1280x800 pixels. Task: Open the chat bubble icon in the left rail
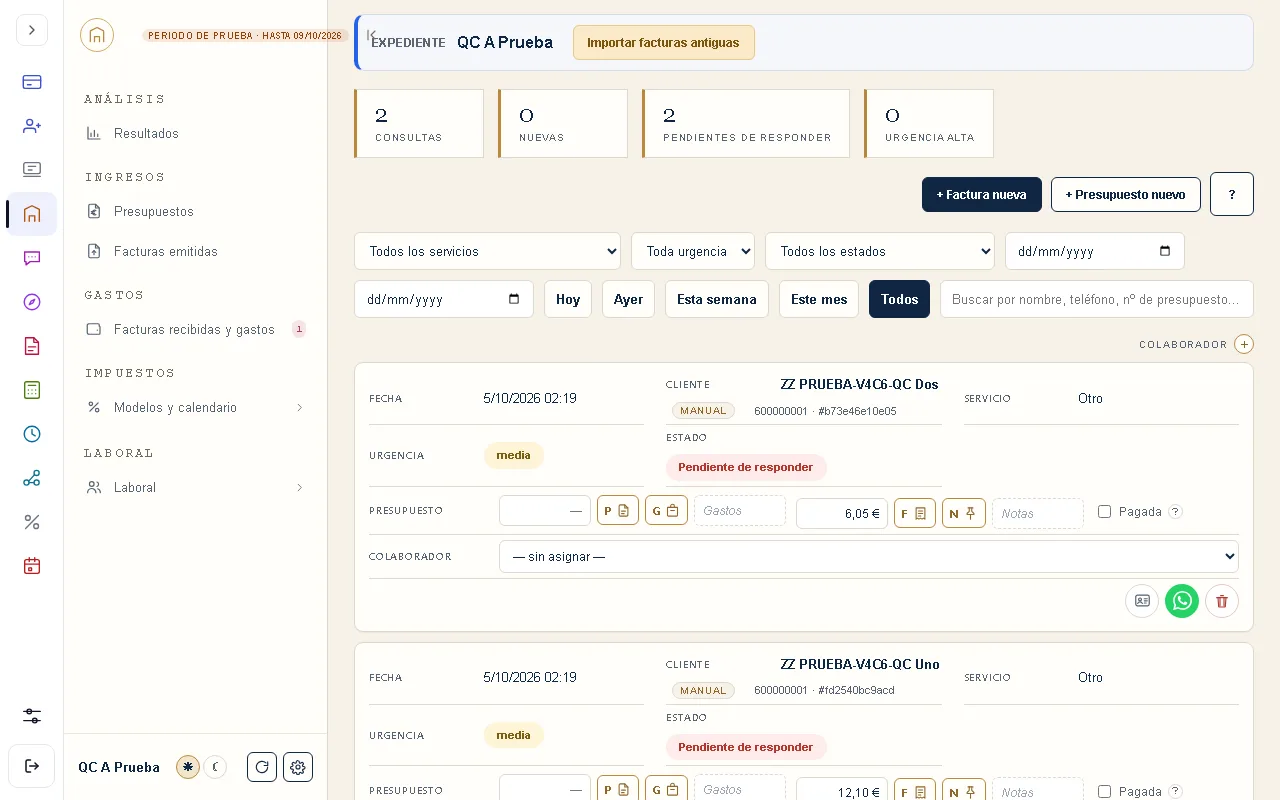[32, 258]
